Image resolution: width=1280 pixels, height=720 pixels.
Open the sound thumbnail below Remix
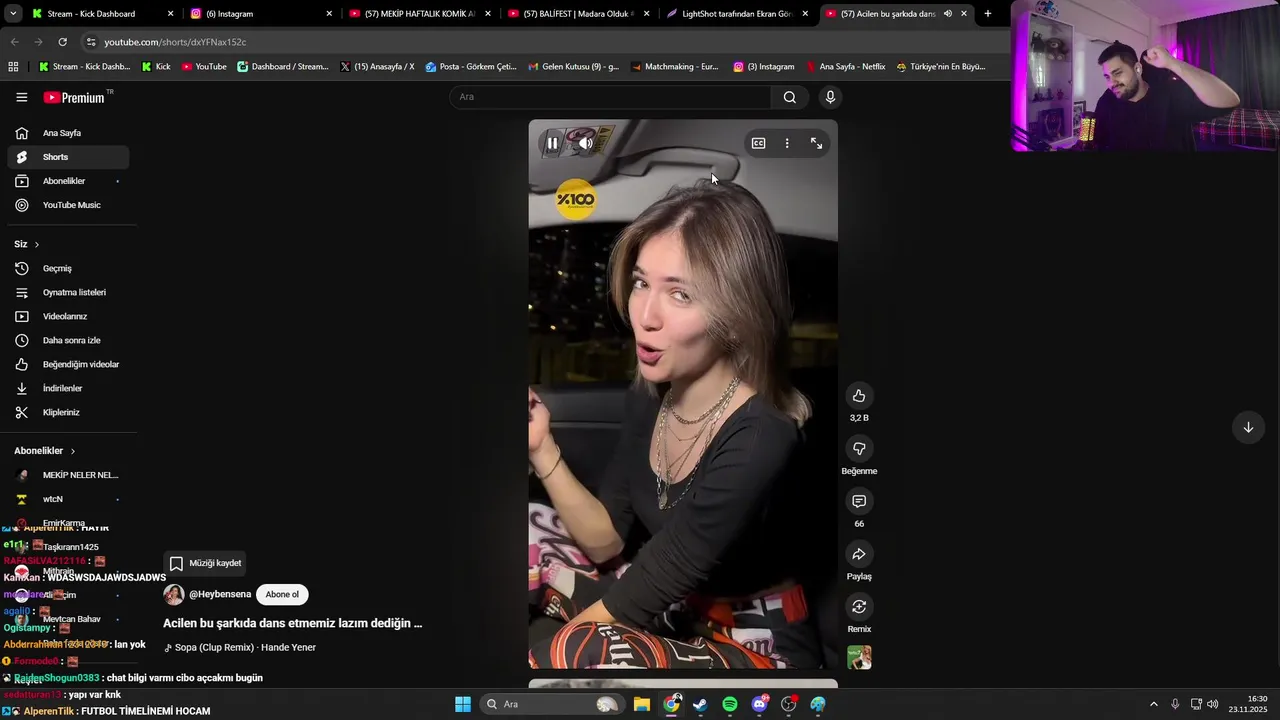point(859,657)
